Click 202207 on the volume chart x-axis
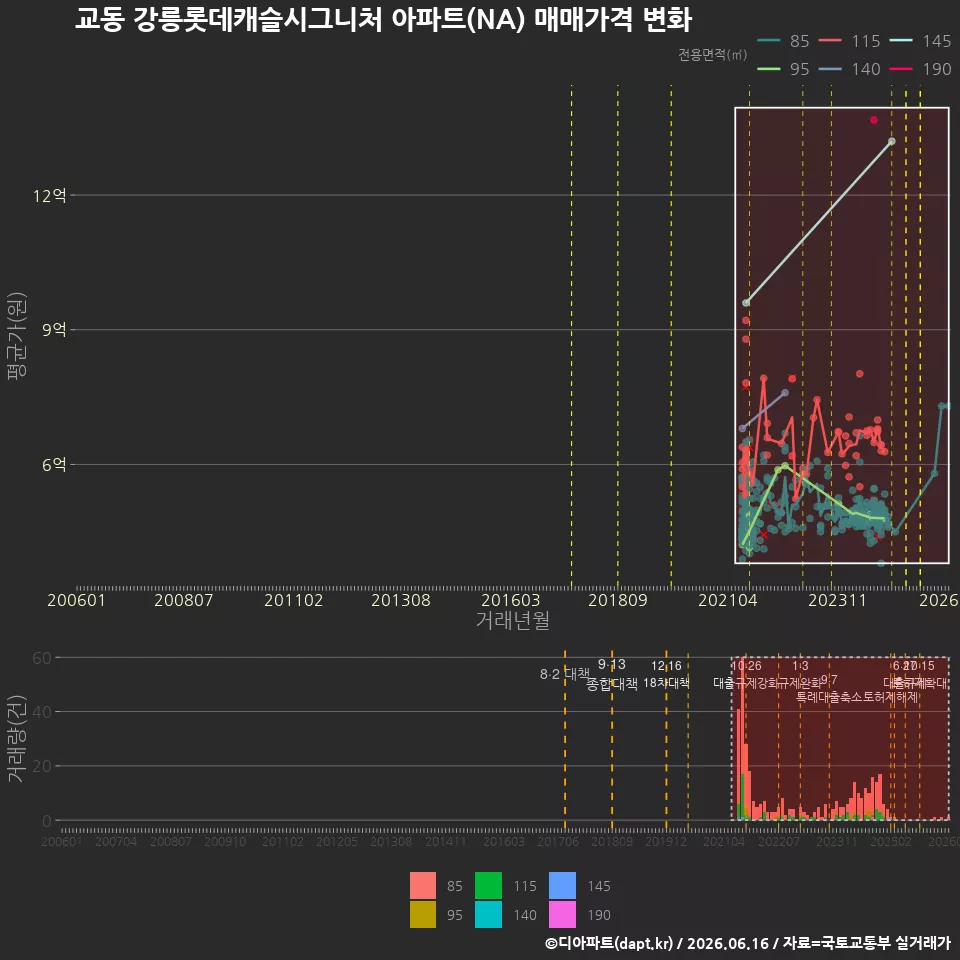 coord(779,842)
